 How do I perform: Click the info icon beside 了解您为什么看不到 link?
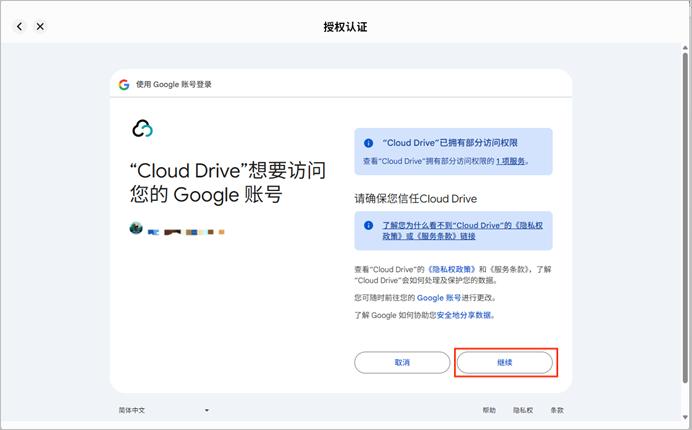pyautogui.click(x=368, y=226)
